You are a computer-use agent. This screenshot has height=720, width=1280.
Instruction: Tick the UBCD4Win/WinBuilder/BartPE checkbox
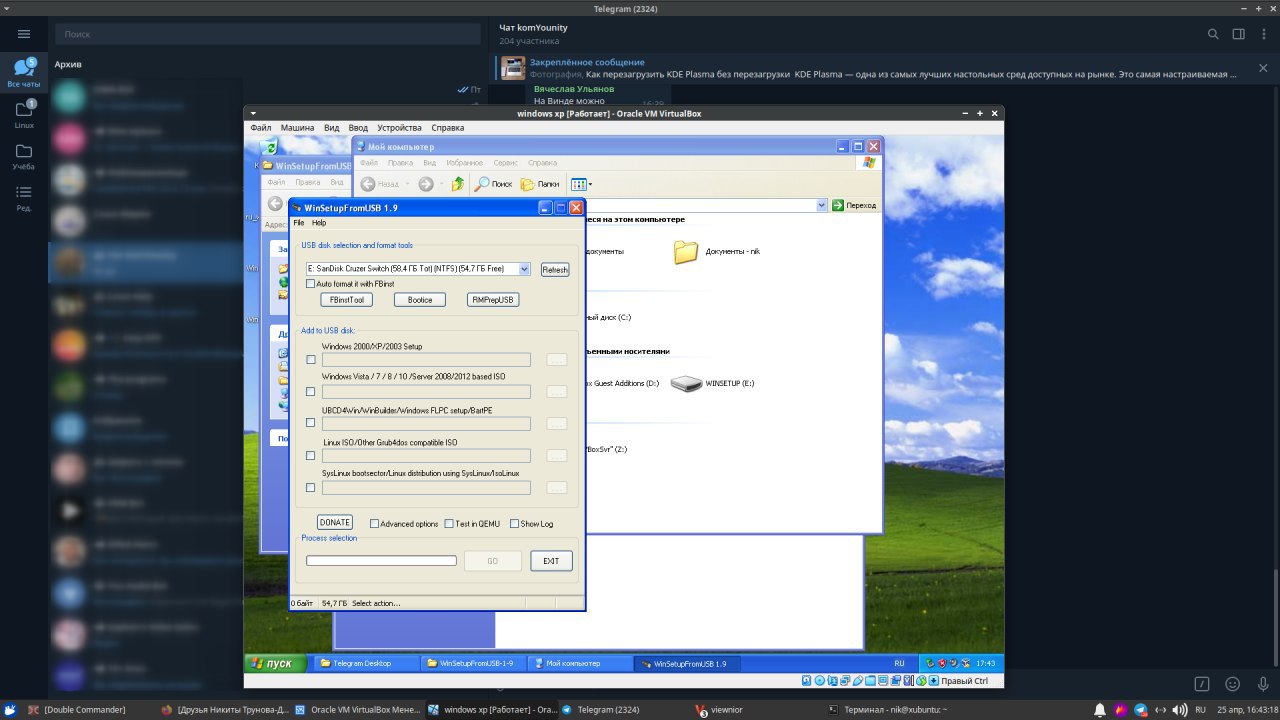[x=311, y=423]
